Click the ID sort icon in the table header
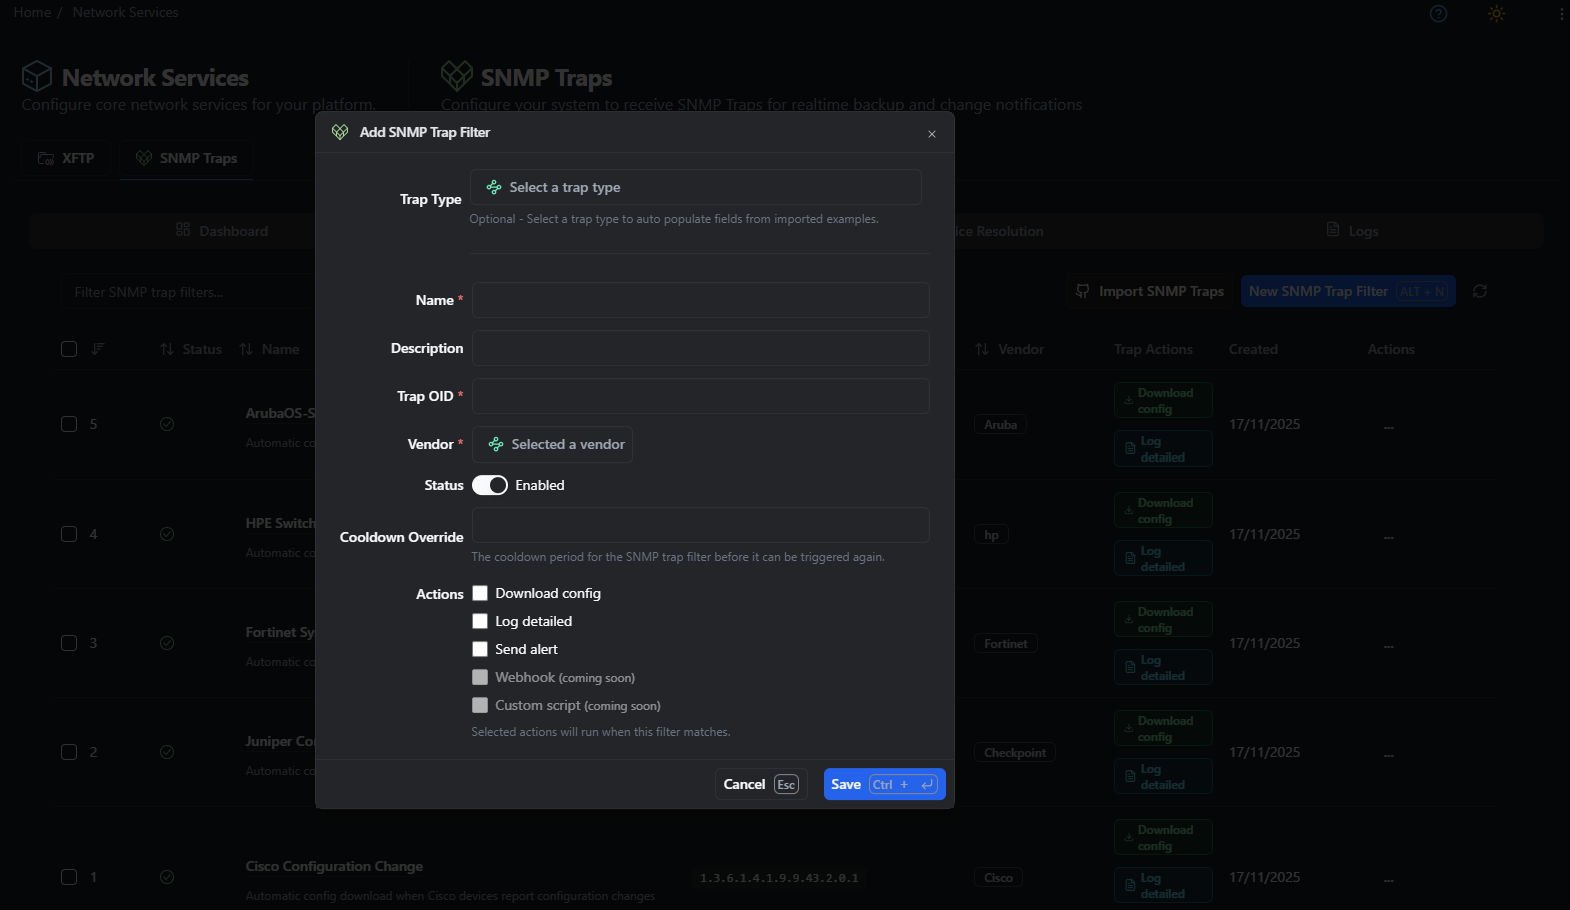 point(98,349)
